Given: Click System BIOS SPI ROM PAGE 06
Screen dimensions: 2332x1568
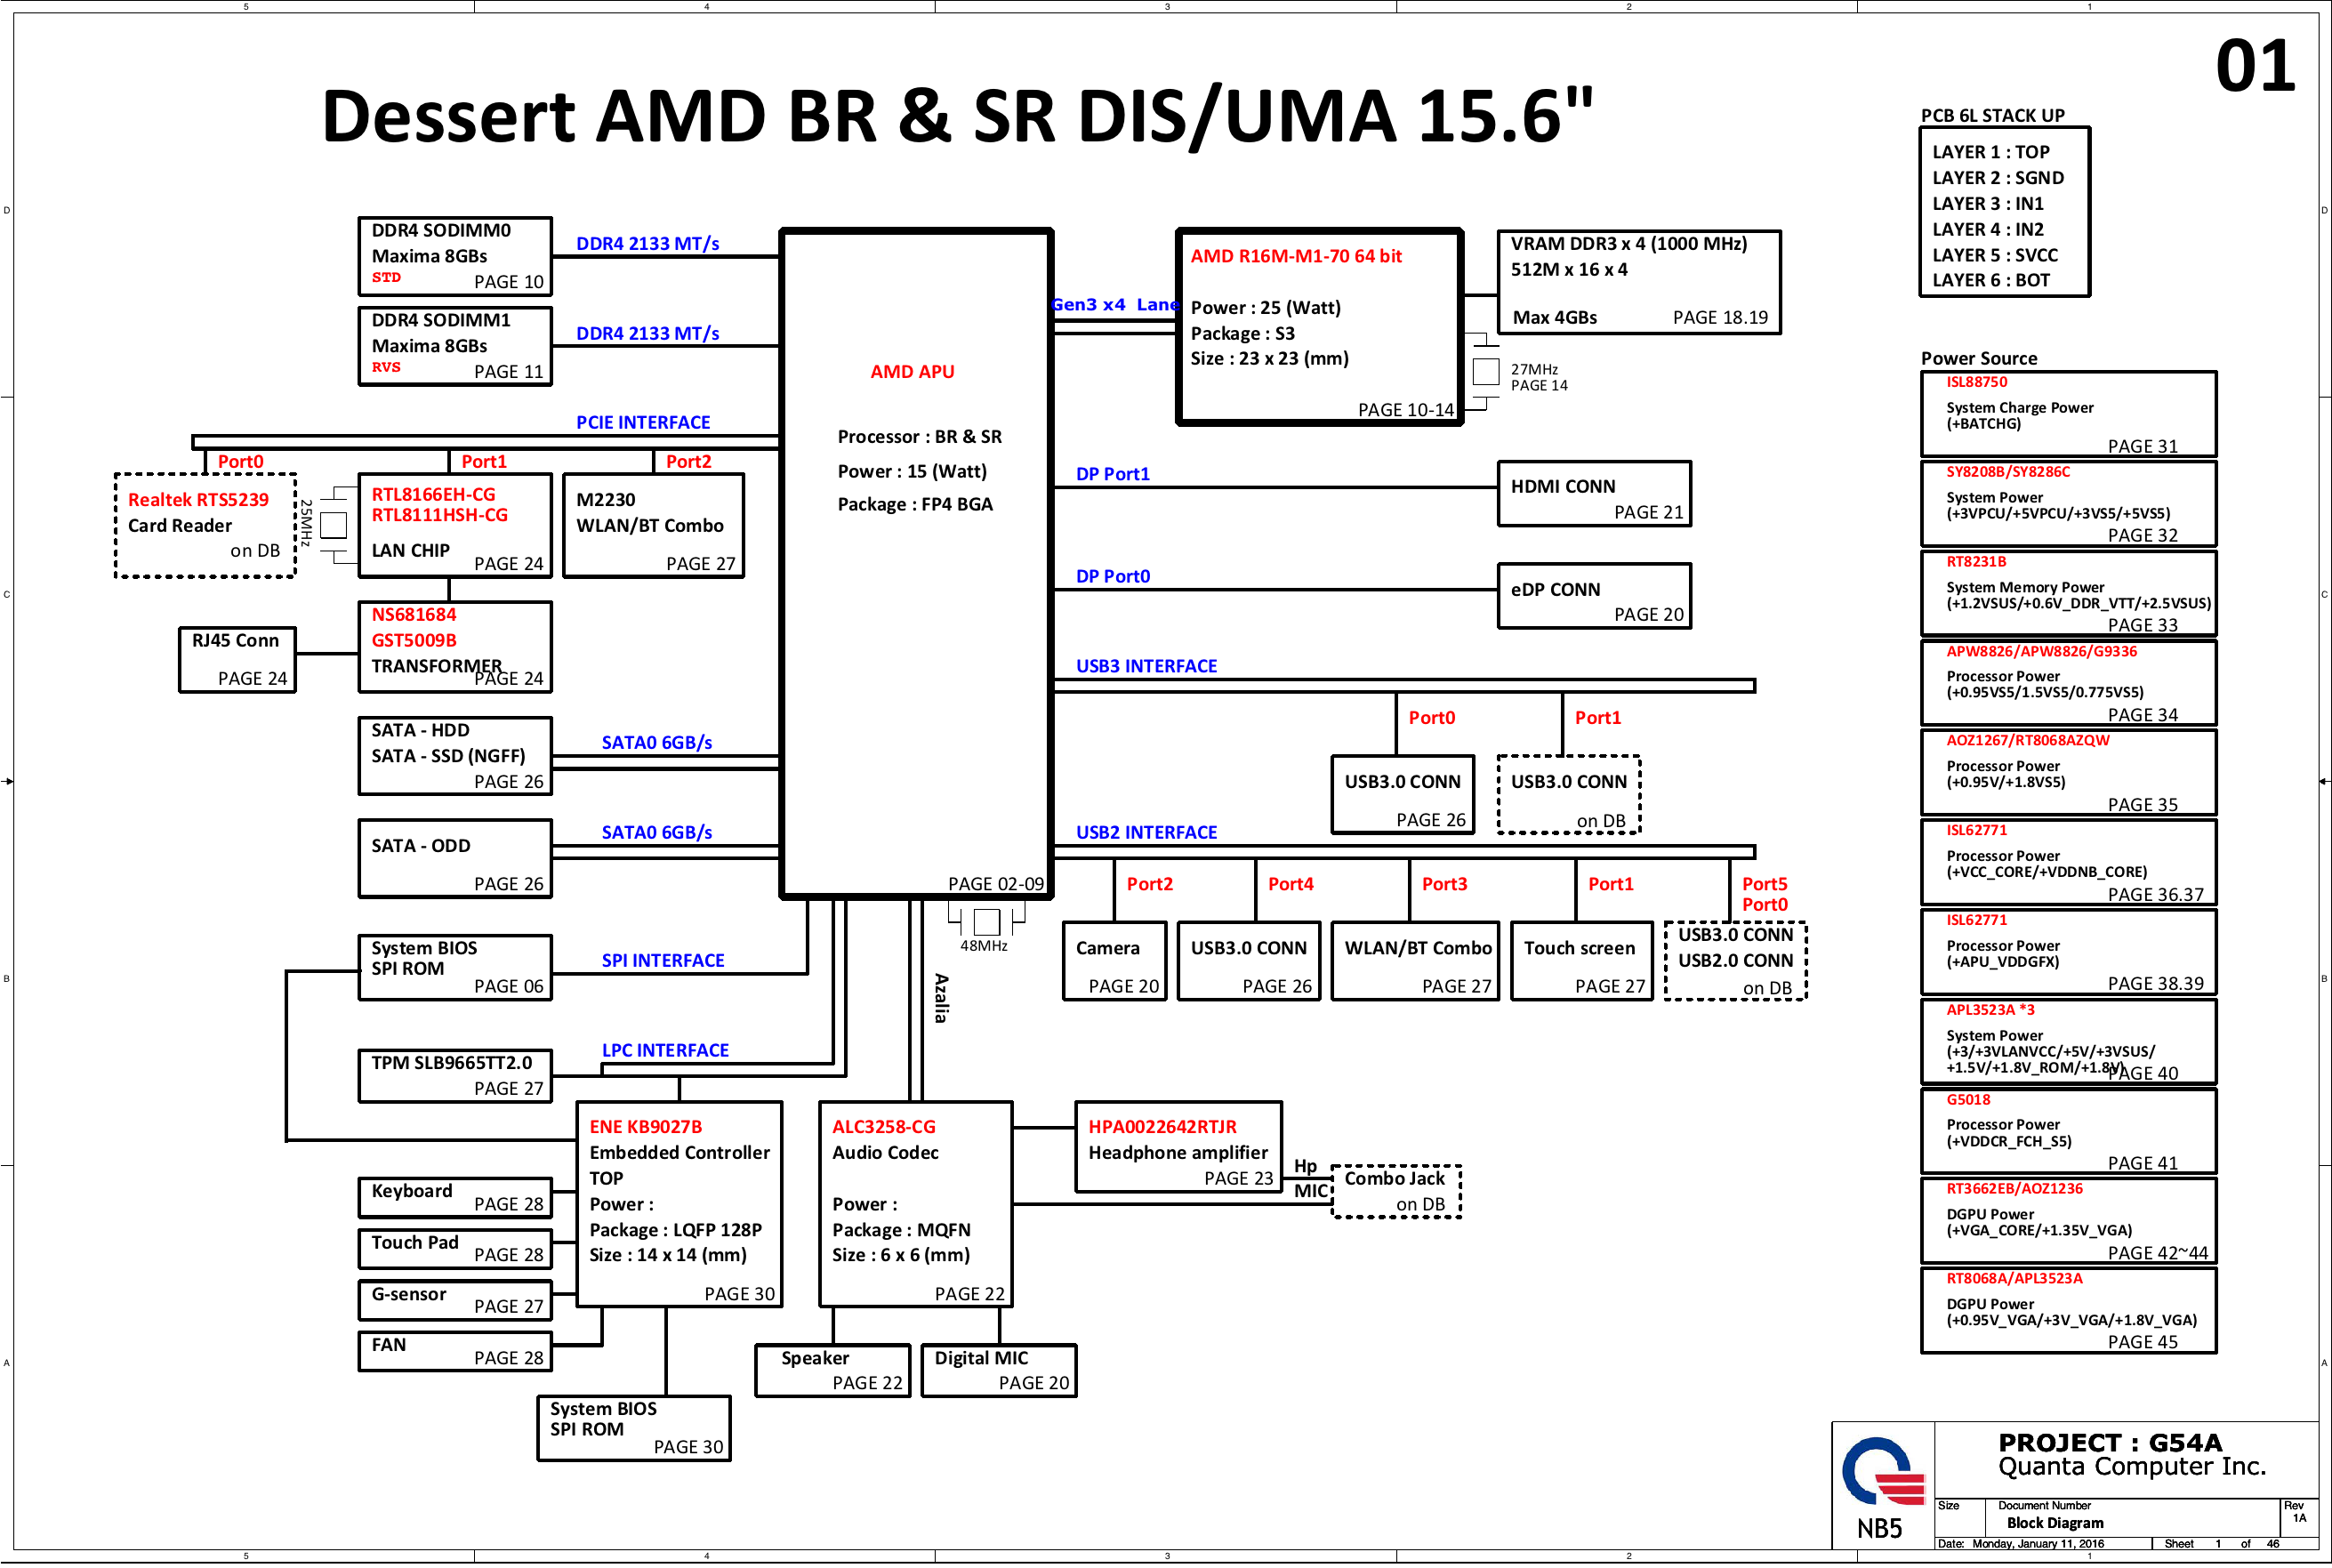Looking at the screenshot, I should pos(455,968).
